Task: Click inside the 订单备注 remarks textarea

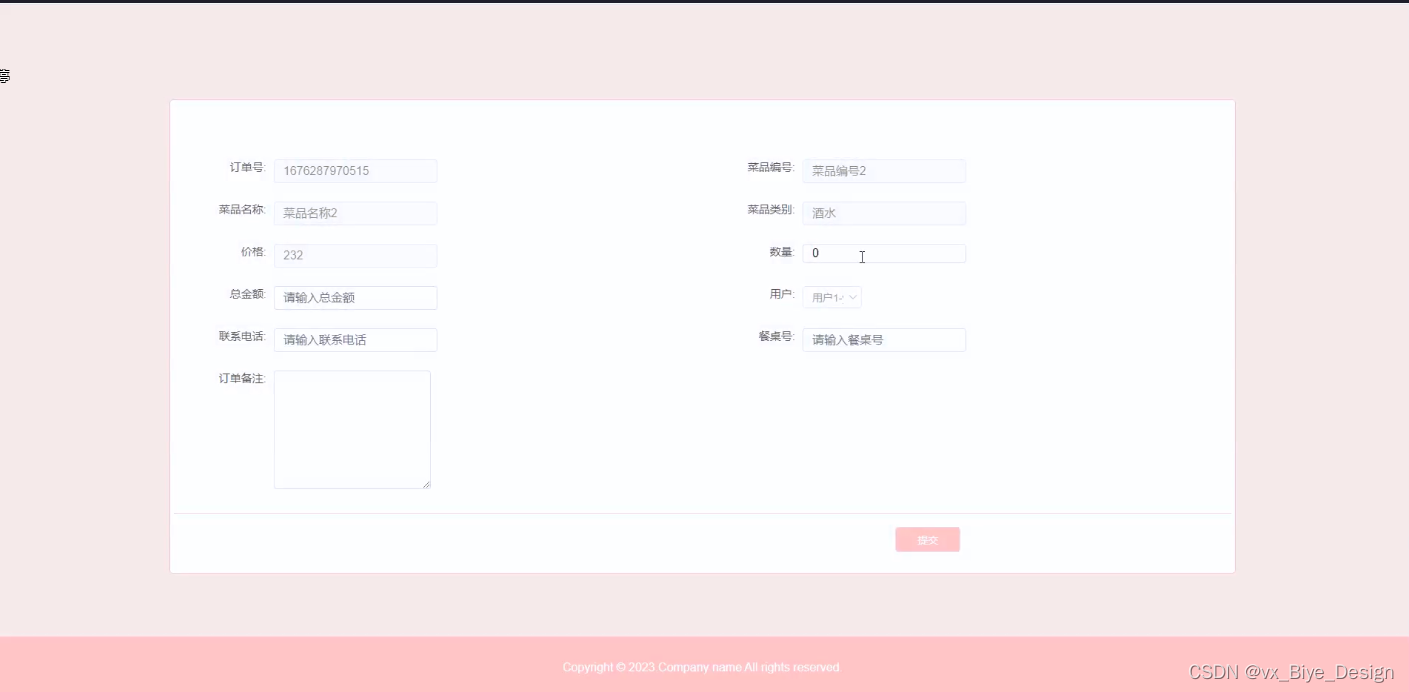Action: point(352,429)
